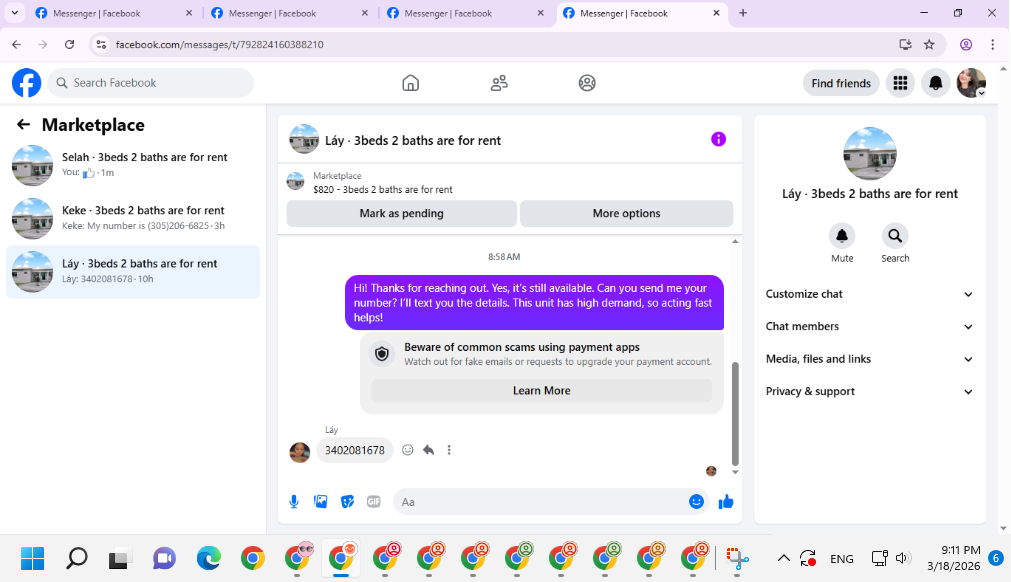Open the Groups icon in top navigation

[x=587, y=83]
